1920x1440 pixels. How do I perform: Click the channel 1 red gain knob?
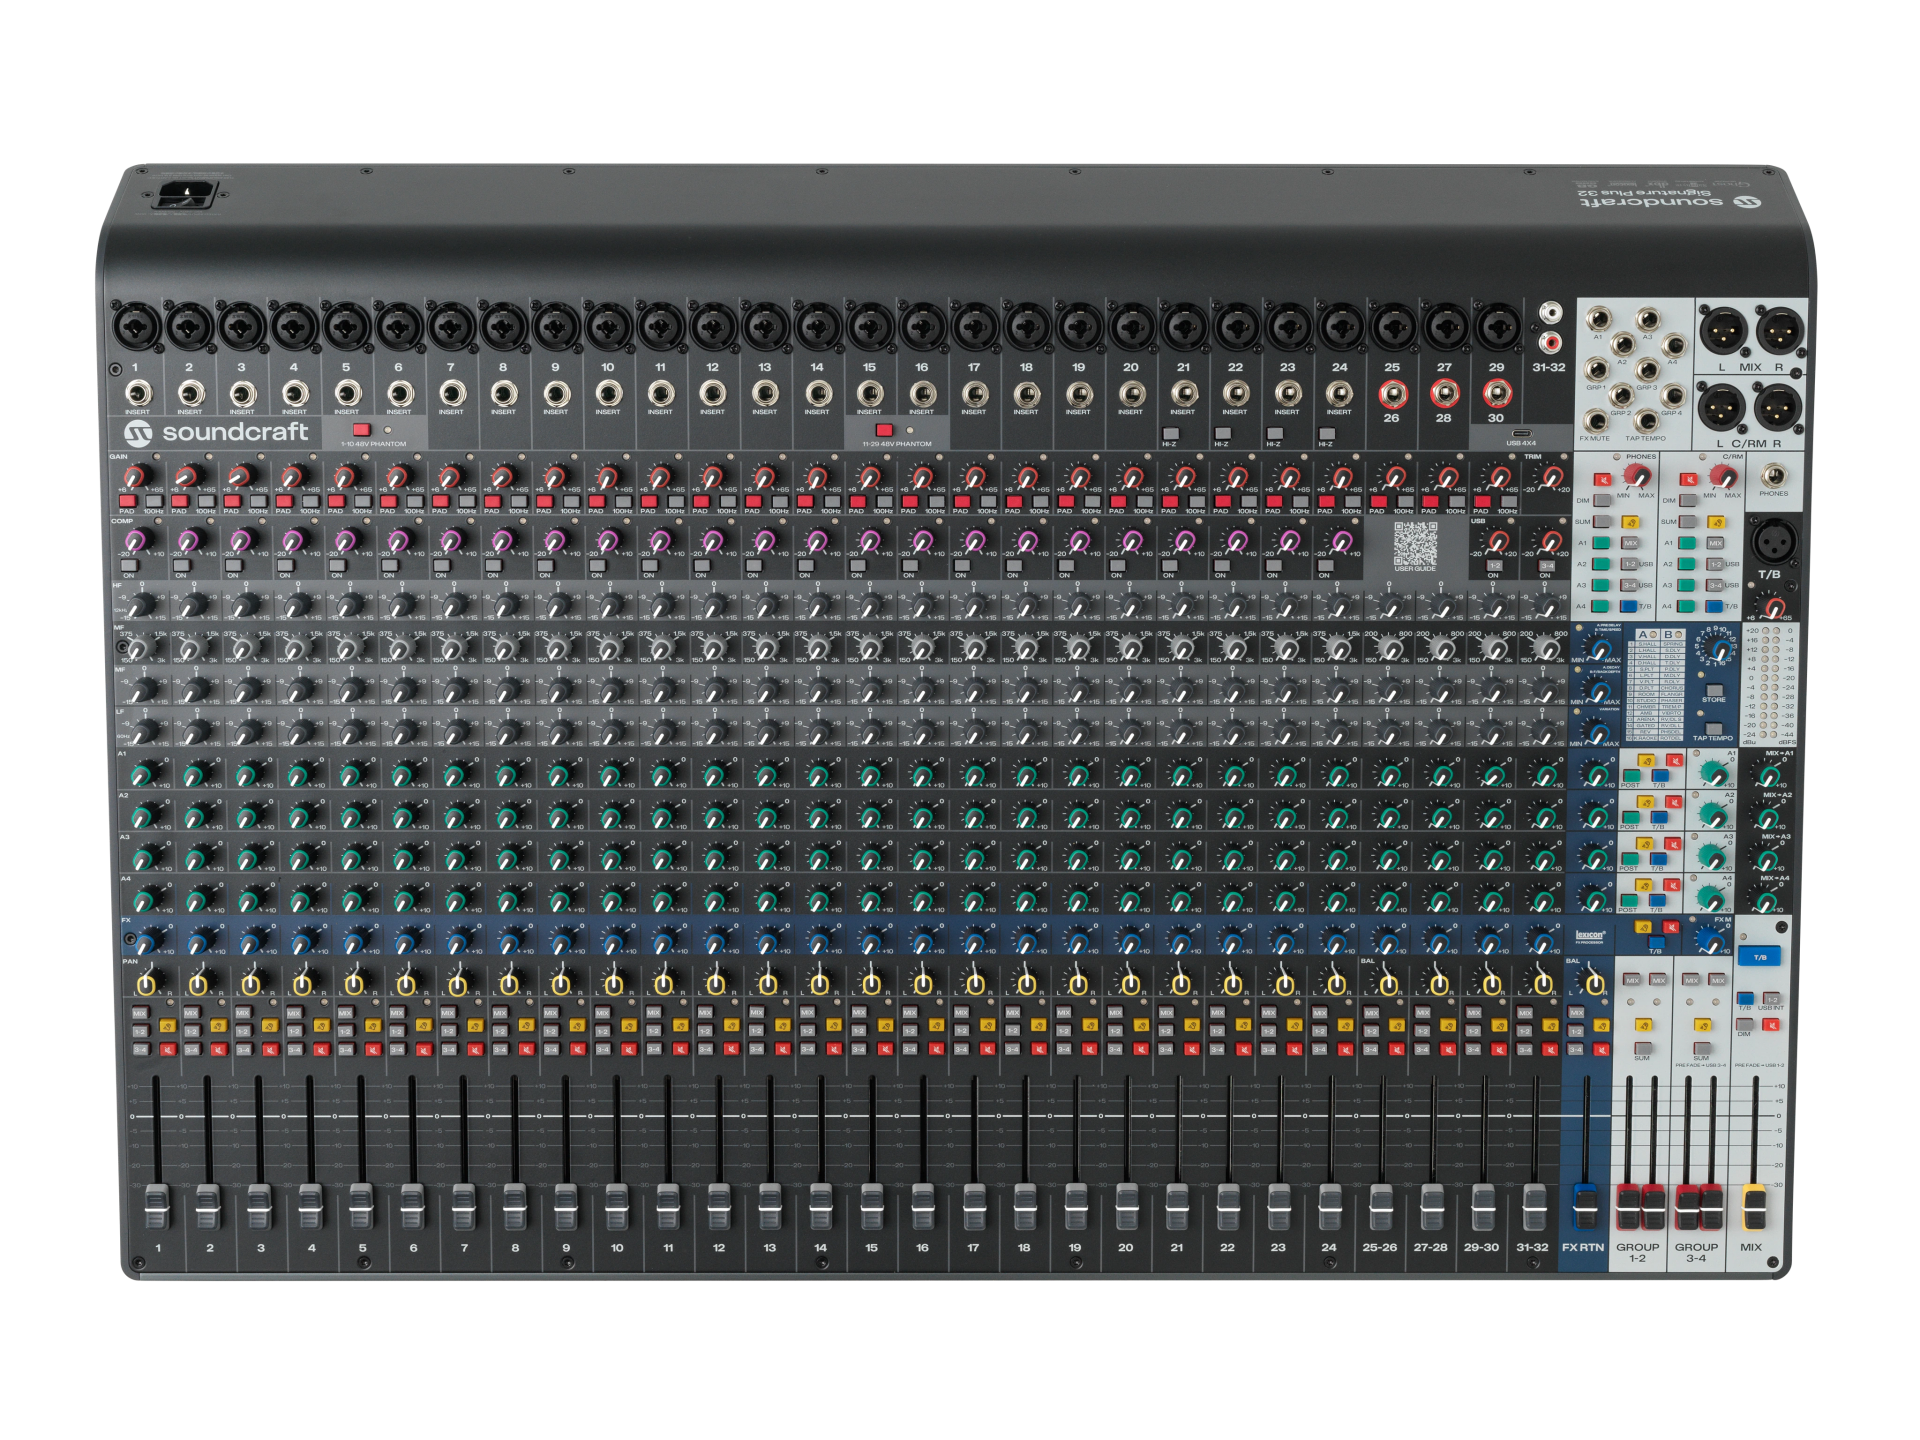135,477
